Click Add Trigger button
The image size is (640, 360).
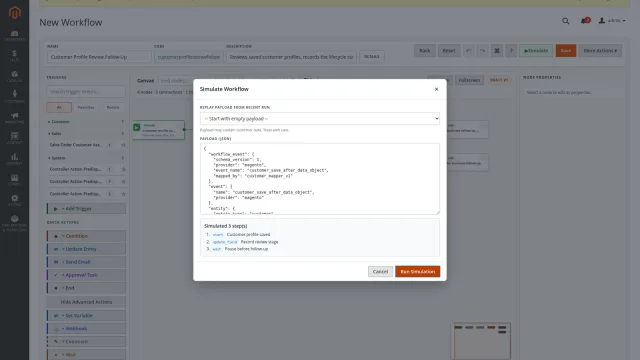point(86,209)
